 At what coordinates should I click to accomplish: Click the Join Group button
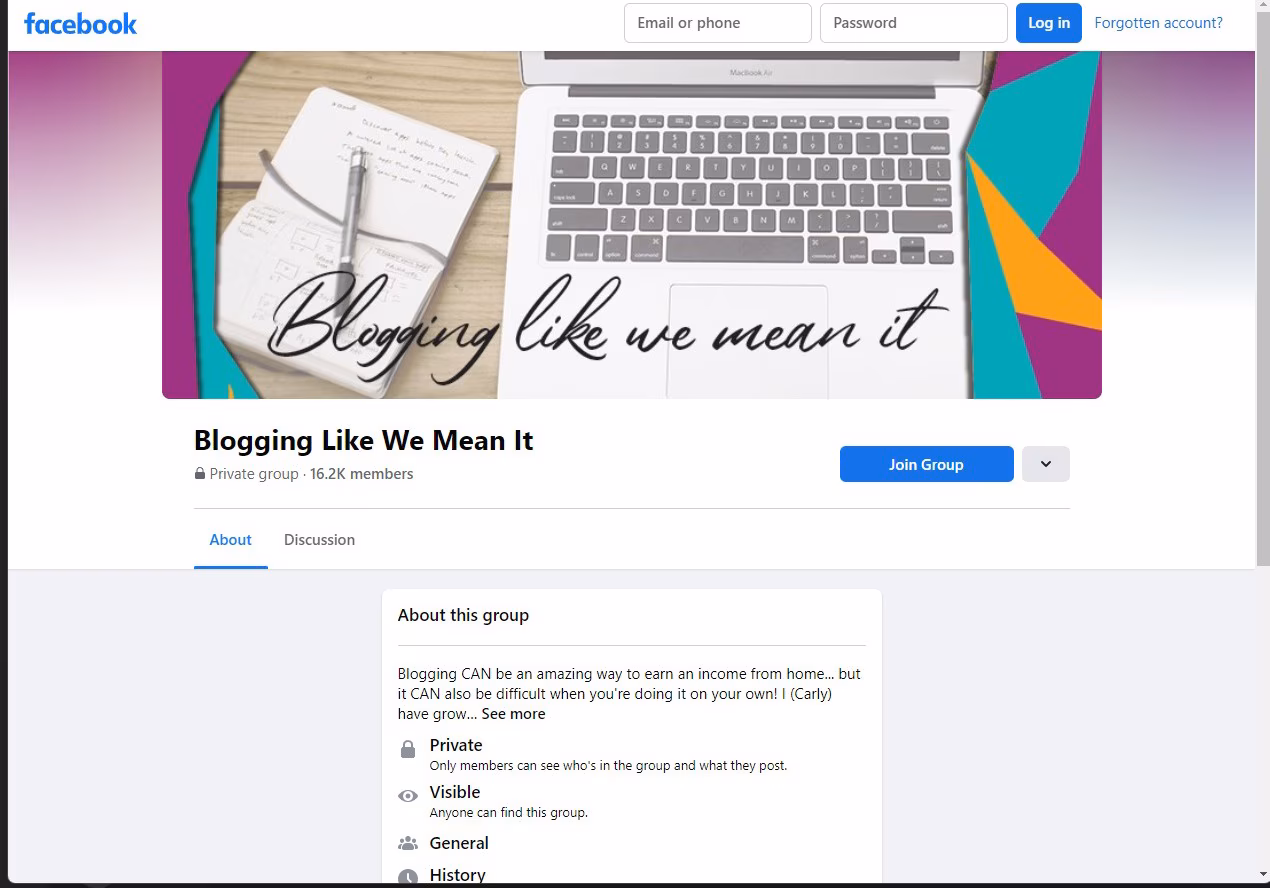926,464
